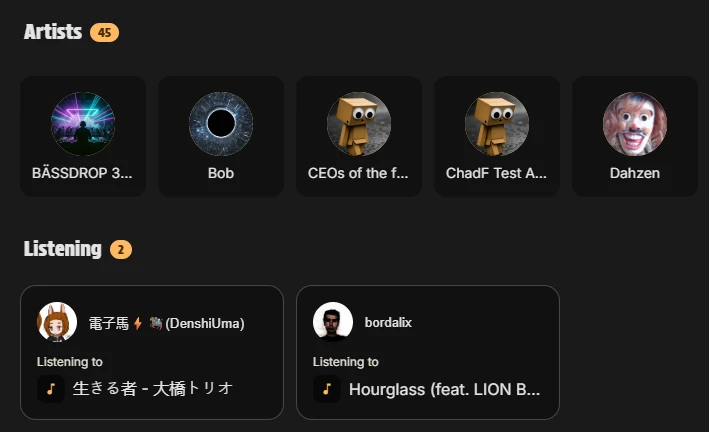Screen dimensions: 709x432
Task: Select the Bob artist name label
Action: click(221, 173)
